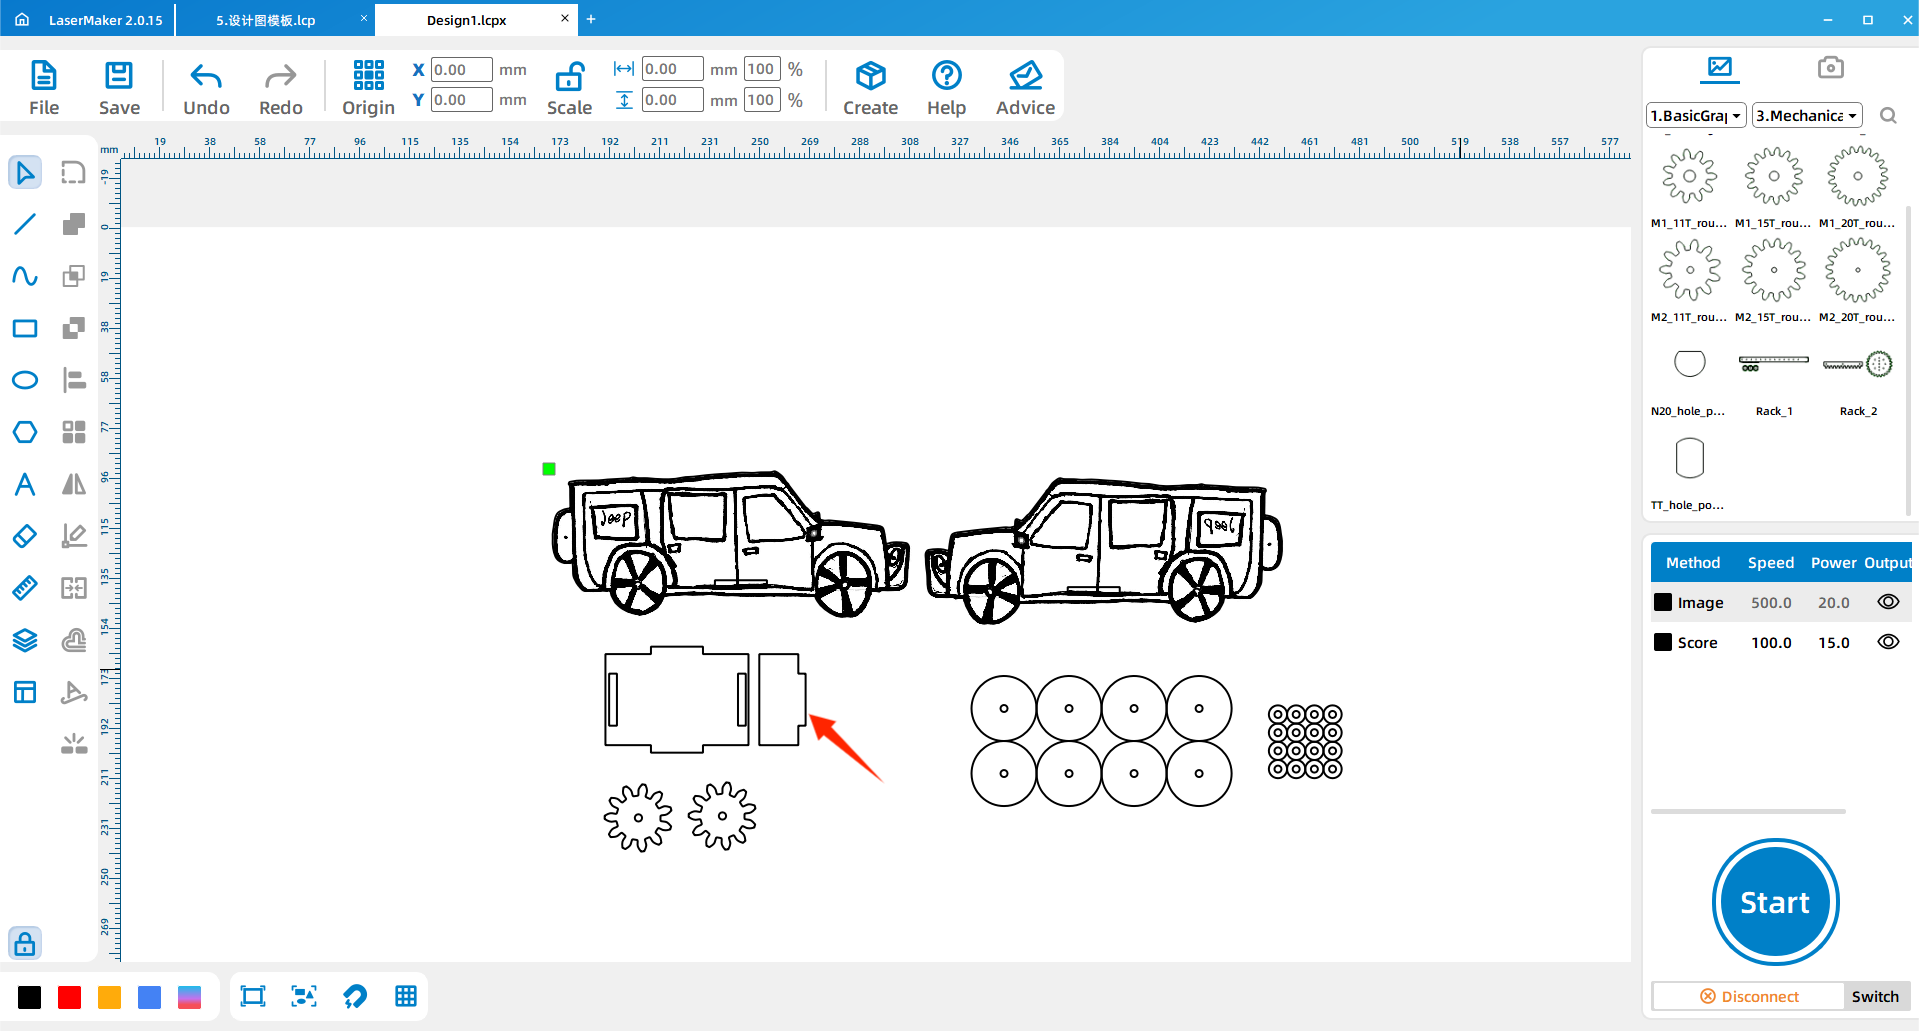The image size is (1921, 1031).
Task: Switch to Design1.lcpx tab
Action: 466,20
